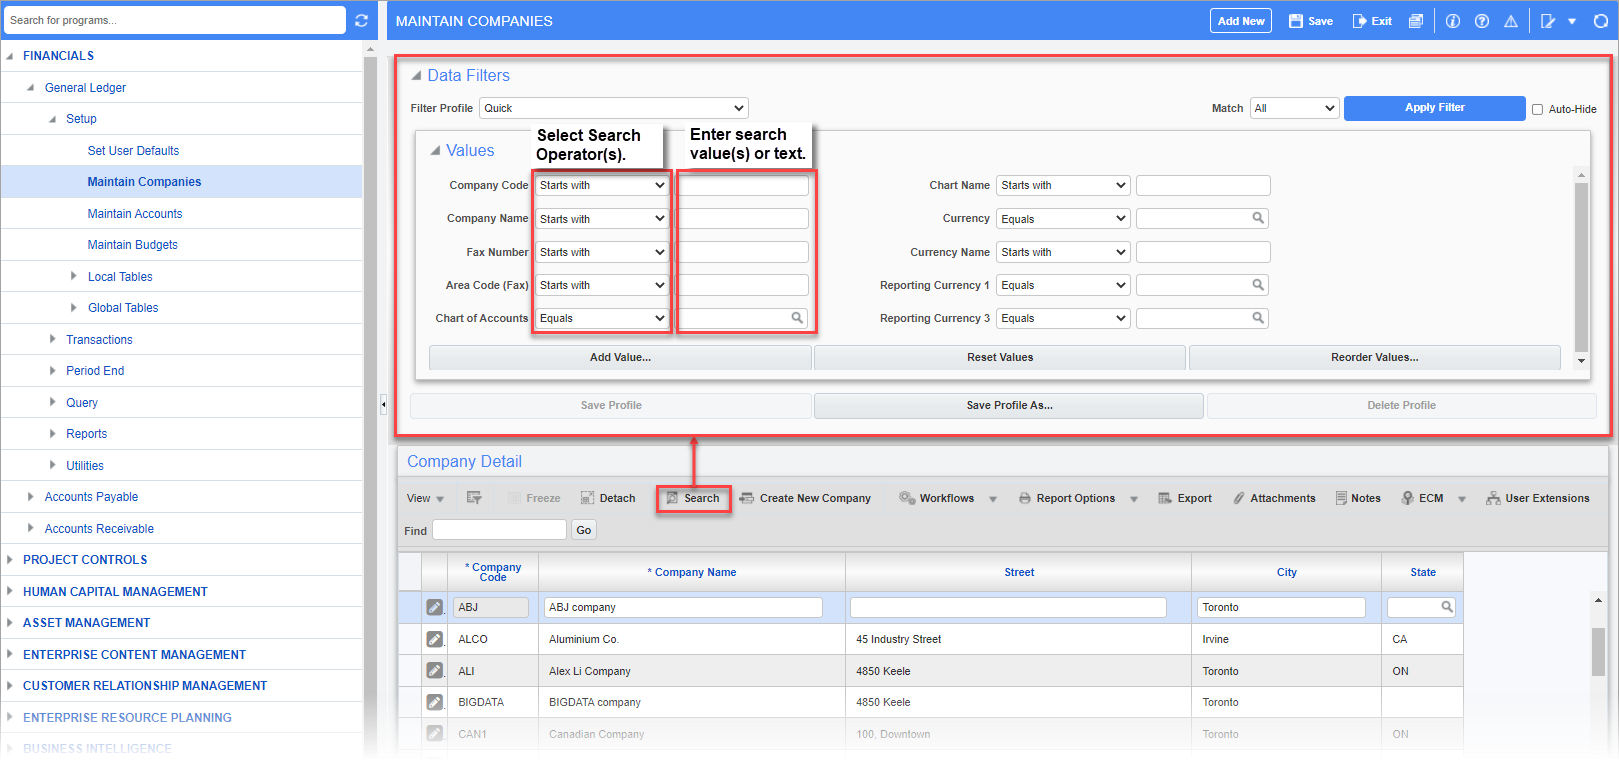Open Notes in Company Detail toolbar
This screenshot has height=760, width=1619.
pos(1358,498)
